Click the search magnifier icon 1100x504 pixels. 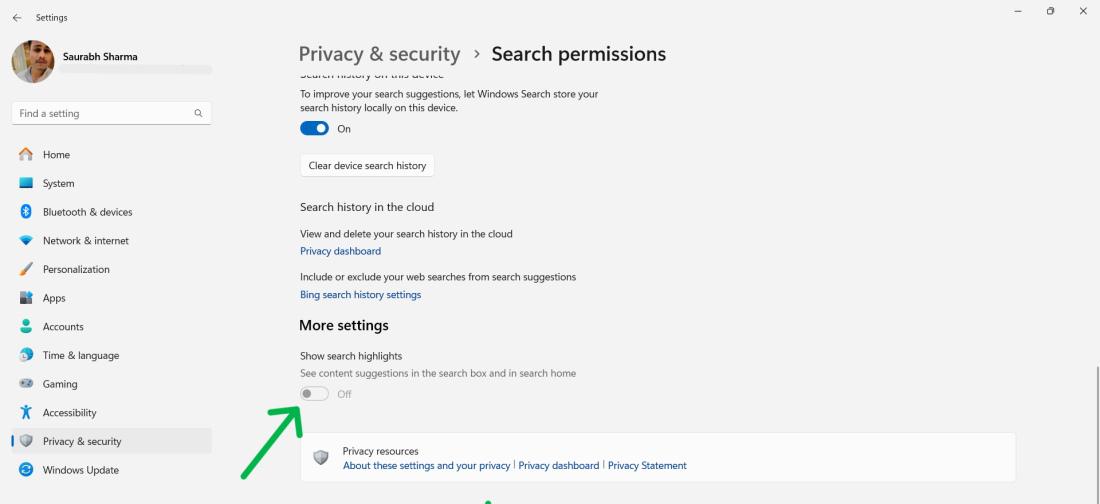click(x=198, y=114)
